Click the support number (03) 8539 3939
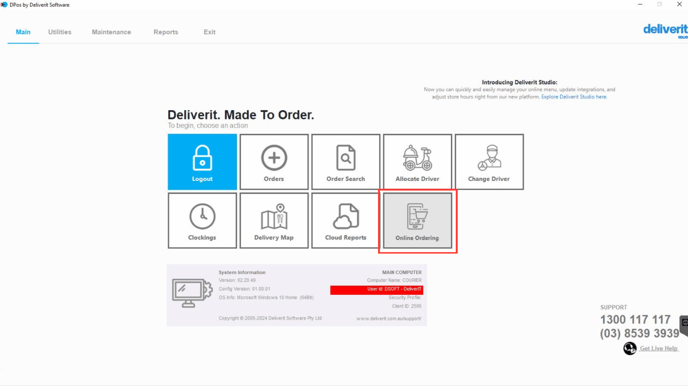This screenshot has width=688, height=386. [x=639, y=333]
